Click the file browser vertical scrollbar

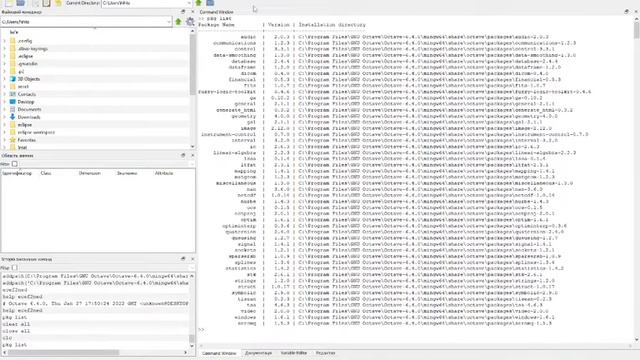tap(193, 65)
